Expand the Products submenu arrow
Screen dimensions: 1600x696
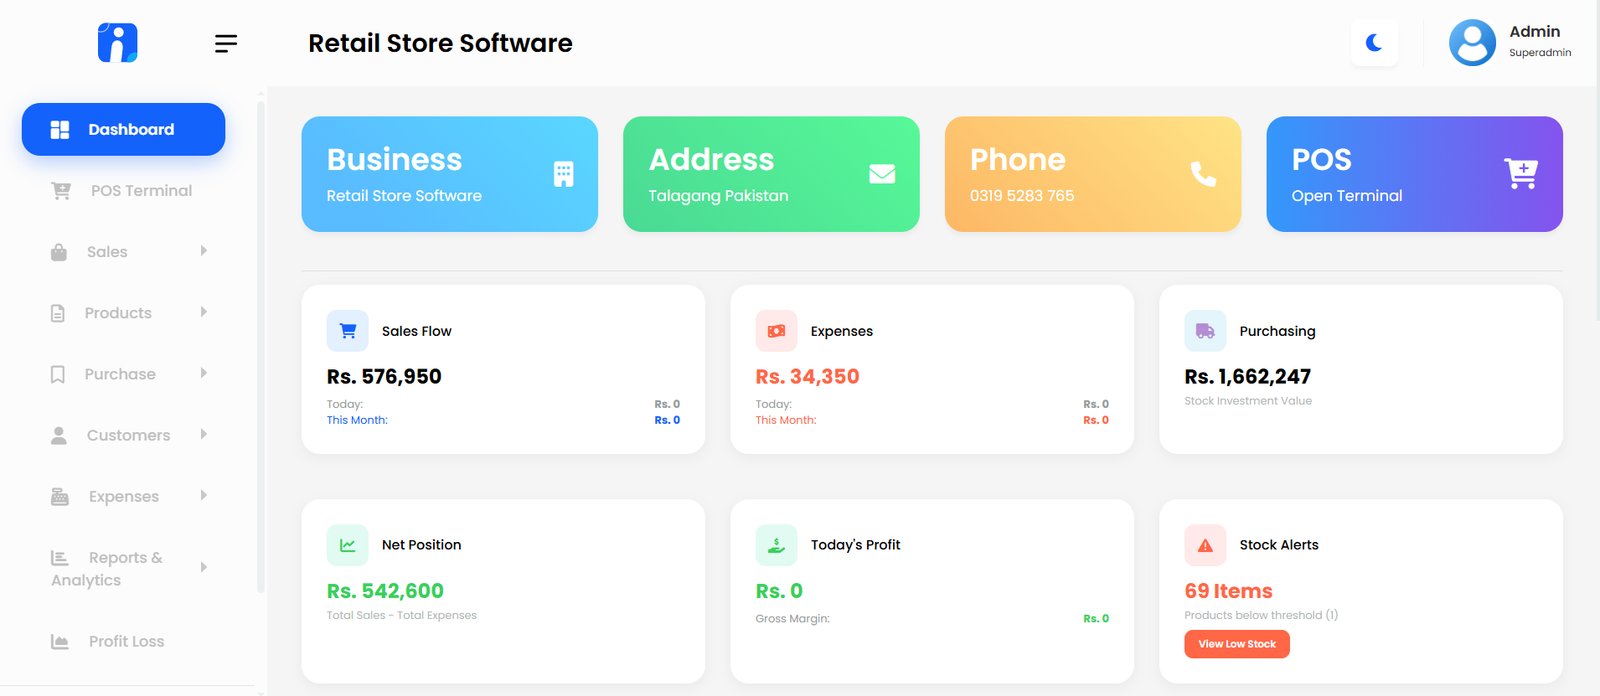pos(203,312)
